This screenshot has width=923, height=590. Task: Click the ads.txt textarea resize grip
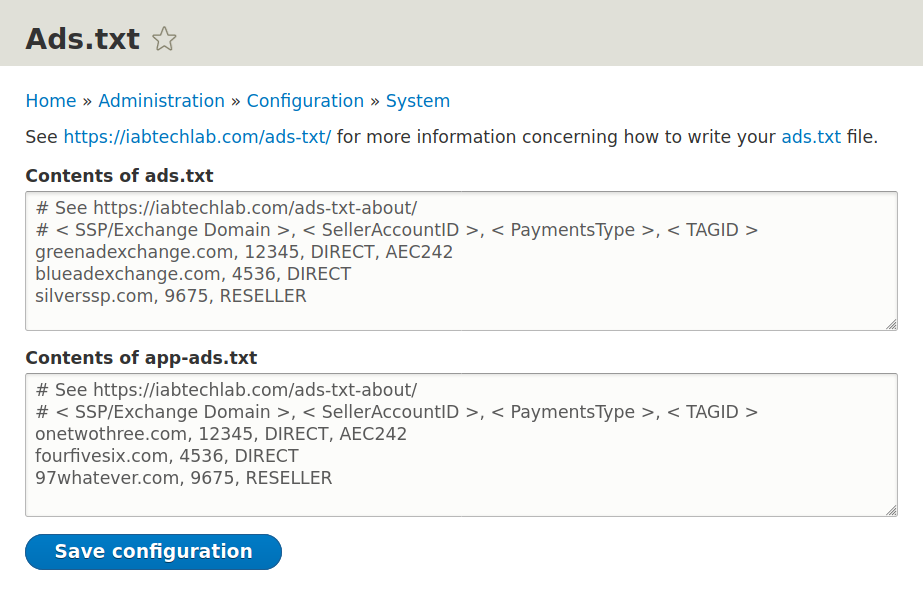coord(890,323)
